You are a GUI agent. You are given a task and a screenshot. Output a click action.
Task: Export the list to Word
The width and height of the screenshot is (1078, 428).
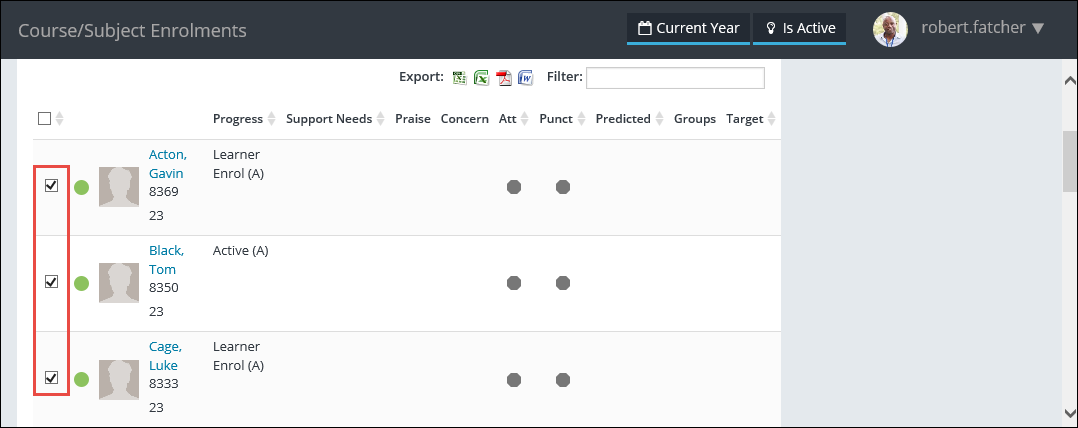coord(525,78)
